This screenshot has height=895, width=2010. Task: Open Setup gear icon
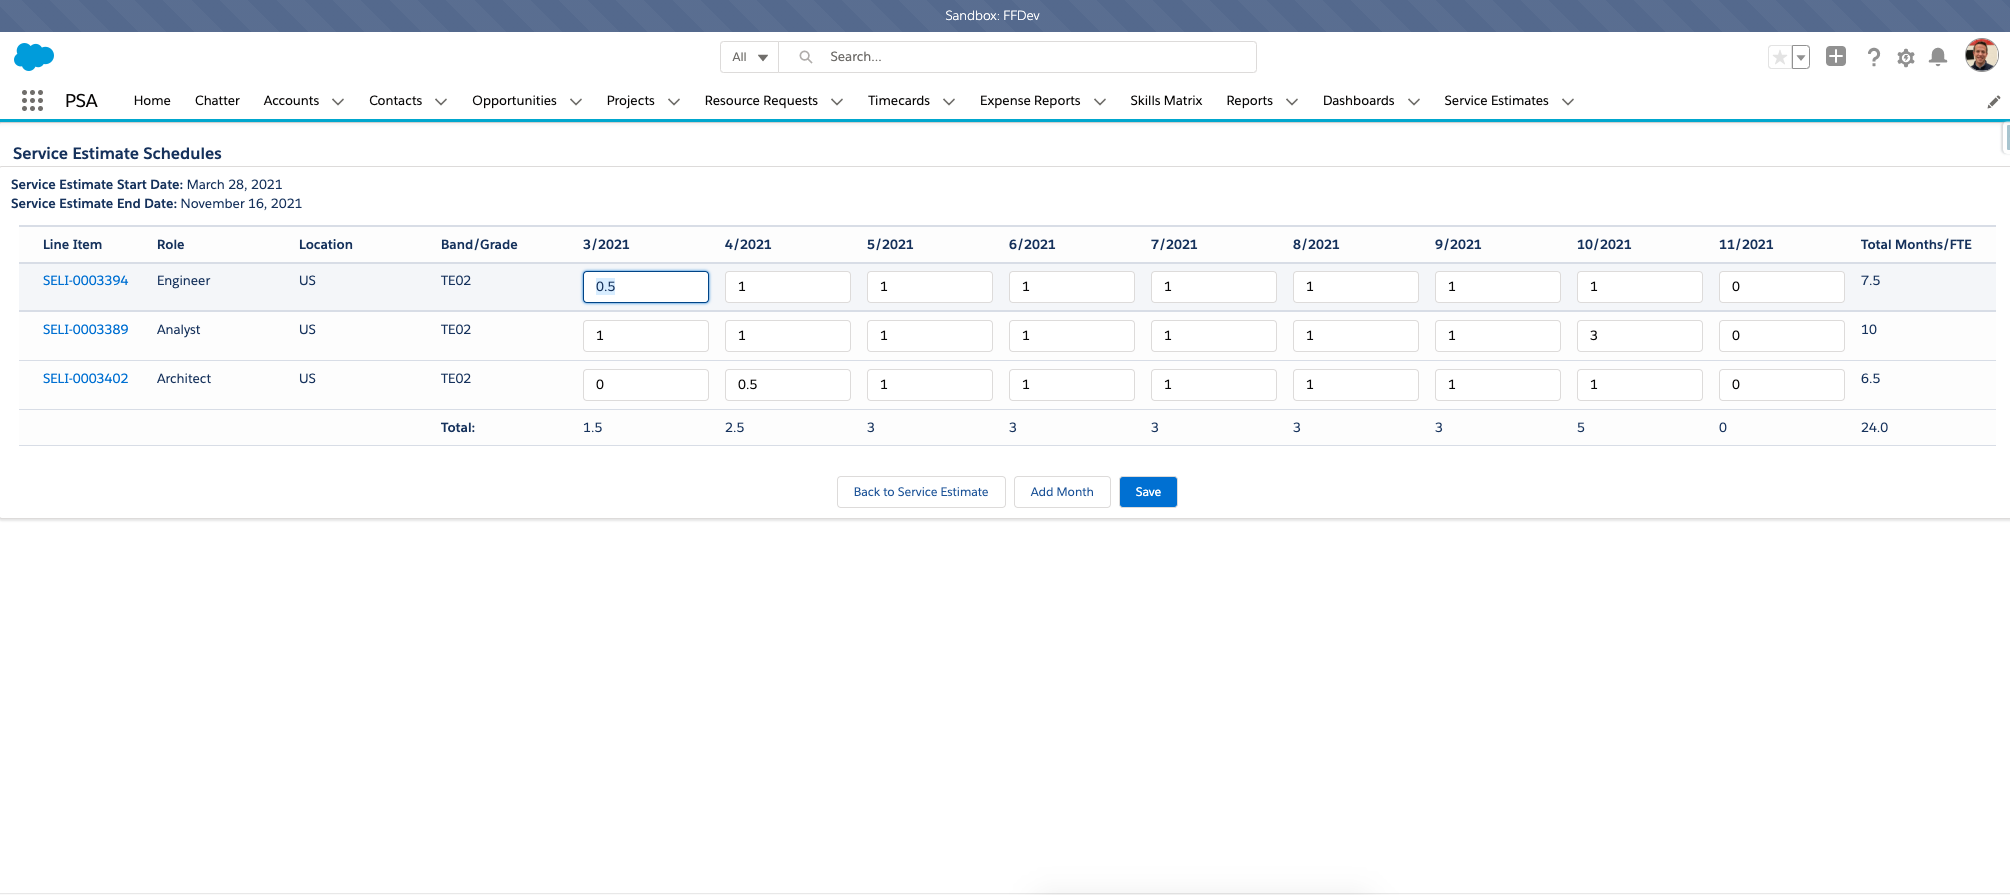click(x=1906, y=58)
